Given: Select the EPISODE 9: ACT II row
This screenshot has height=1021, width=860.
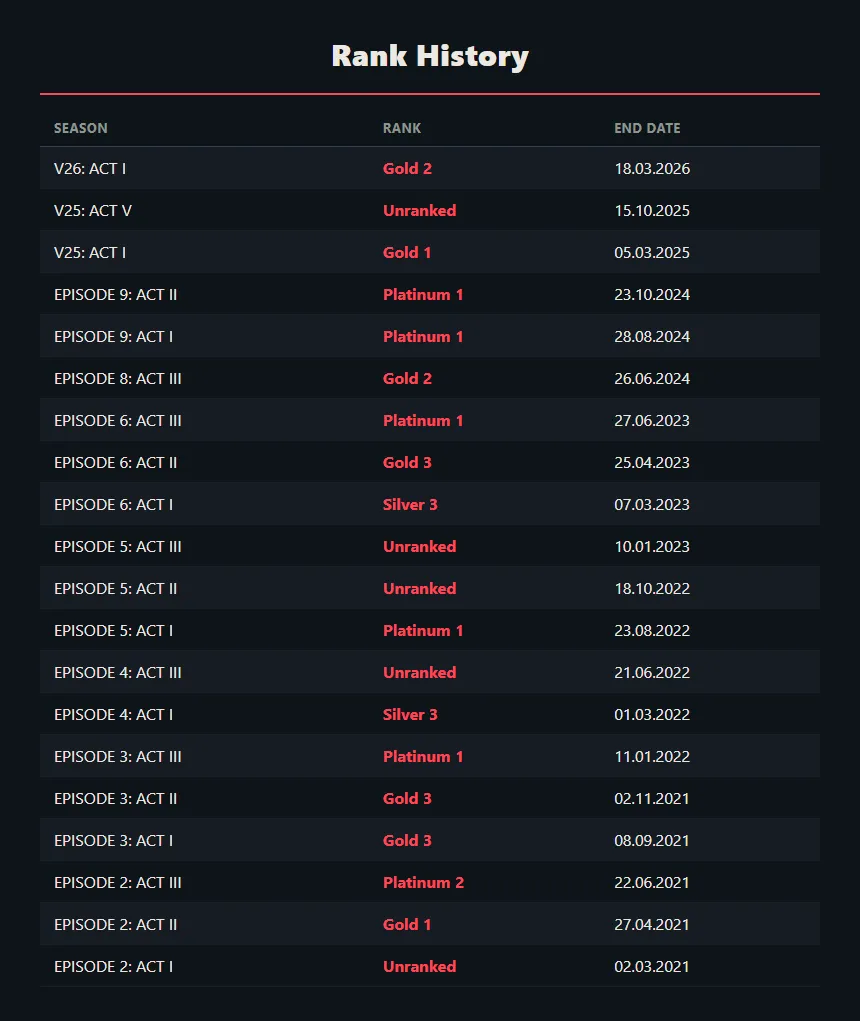Looking at the screenshot, I should (430, 294).
